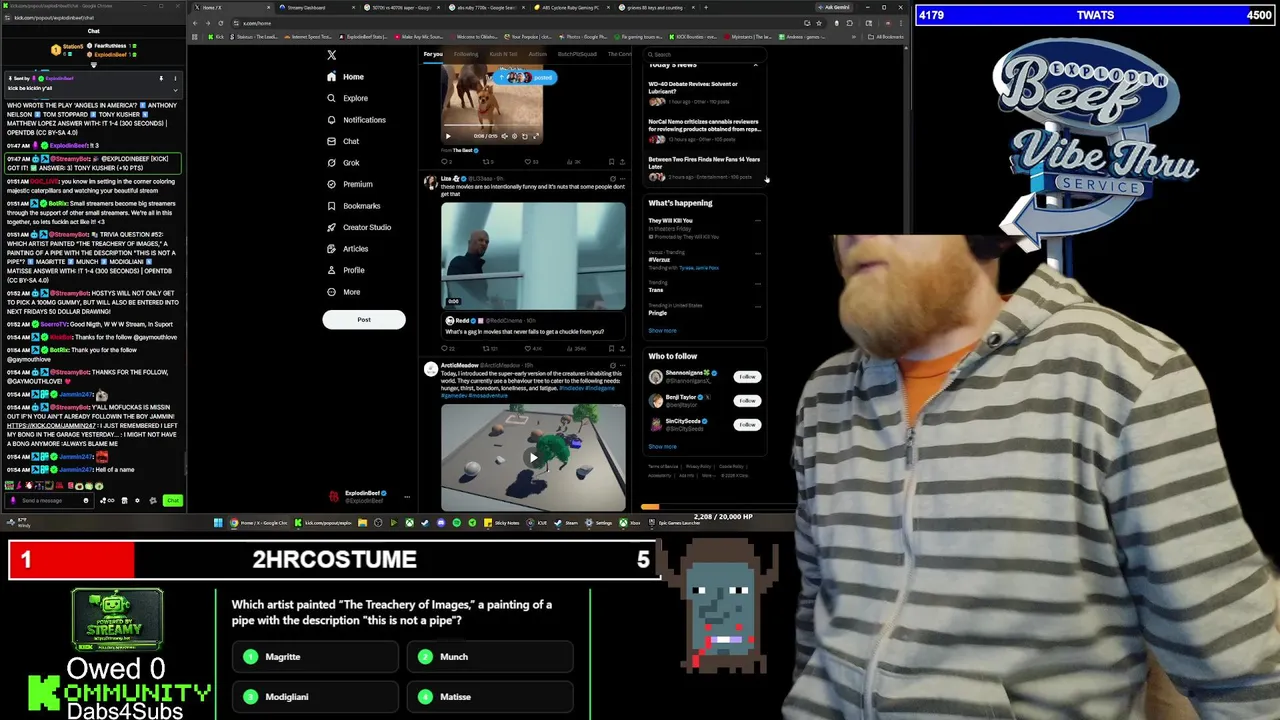
Task: Click the X logo in the sidebar
Action: (x=331, y=55)
